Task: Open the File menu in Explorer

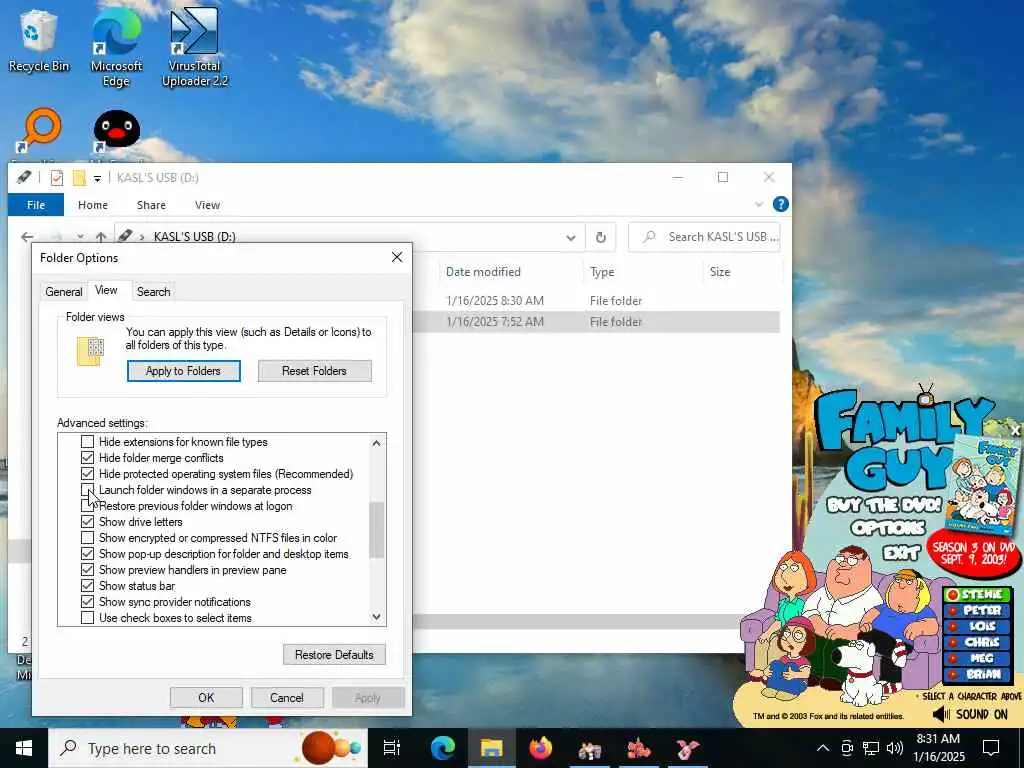Action: 36,205
